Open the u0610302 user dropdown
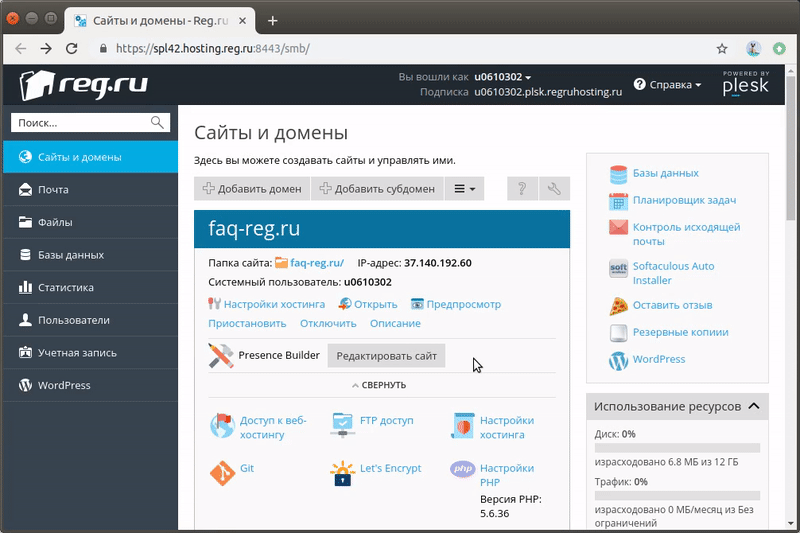The height and width of the screenshot is (533, 800). coord(503,77)
